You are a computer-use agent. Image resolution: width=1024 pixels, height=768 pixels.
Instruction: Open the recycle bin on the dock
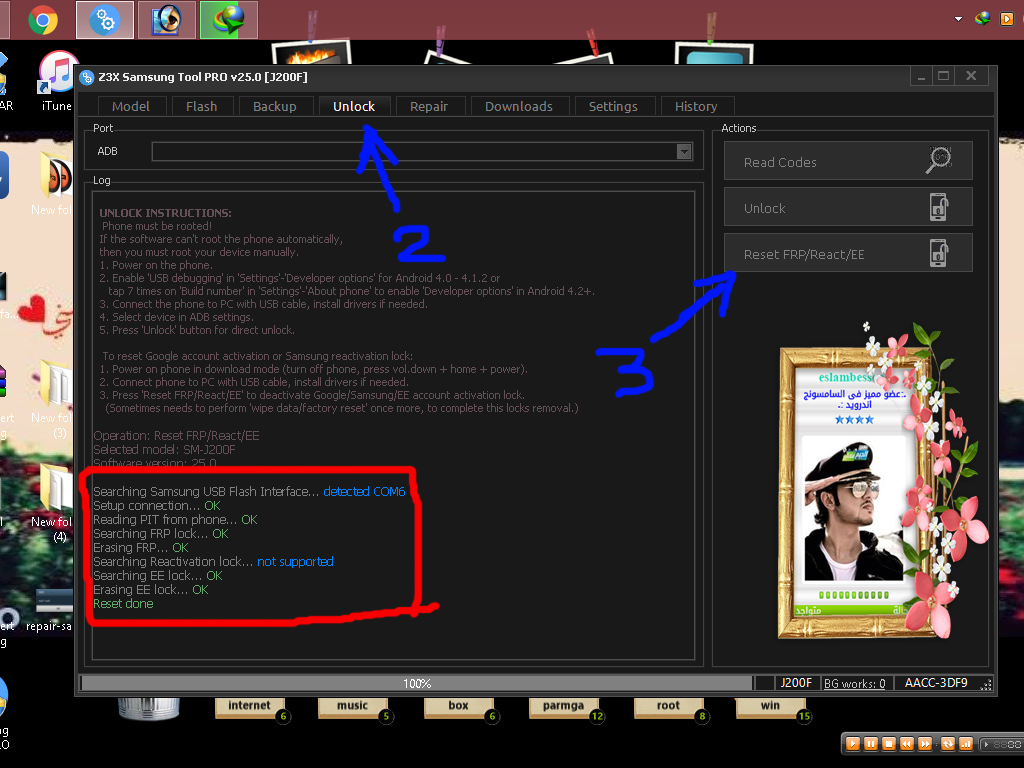click(149, 709)
